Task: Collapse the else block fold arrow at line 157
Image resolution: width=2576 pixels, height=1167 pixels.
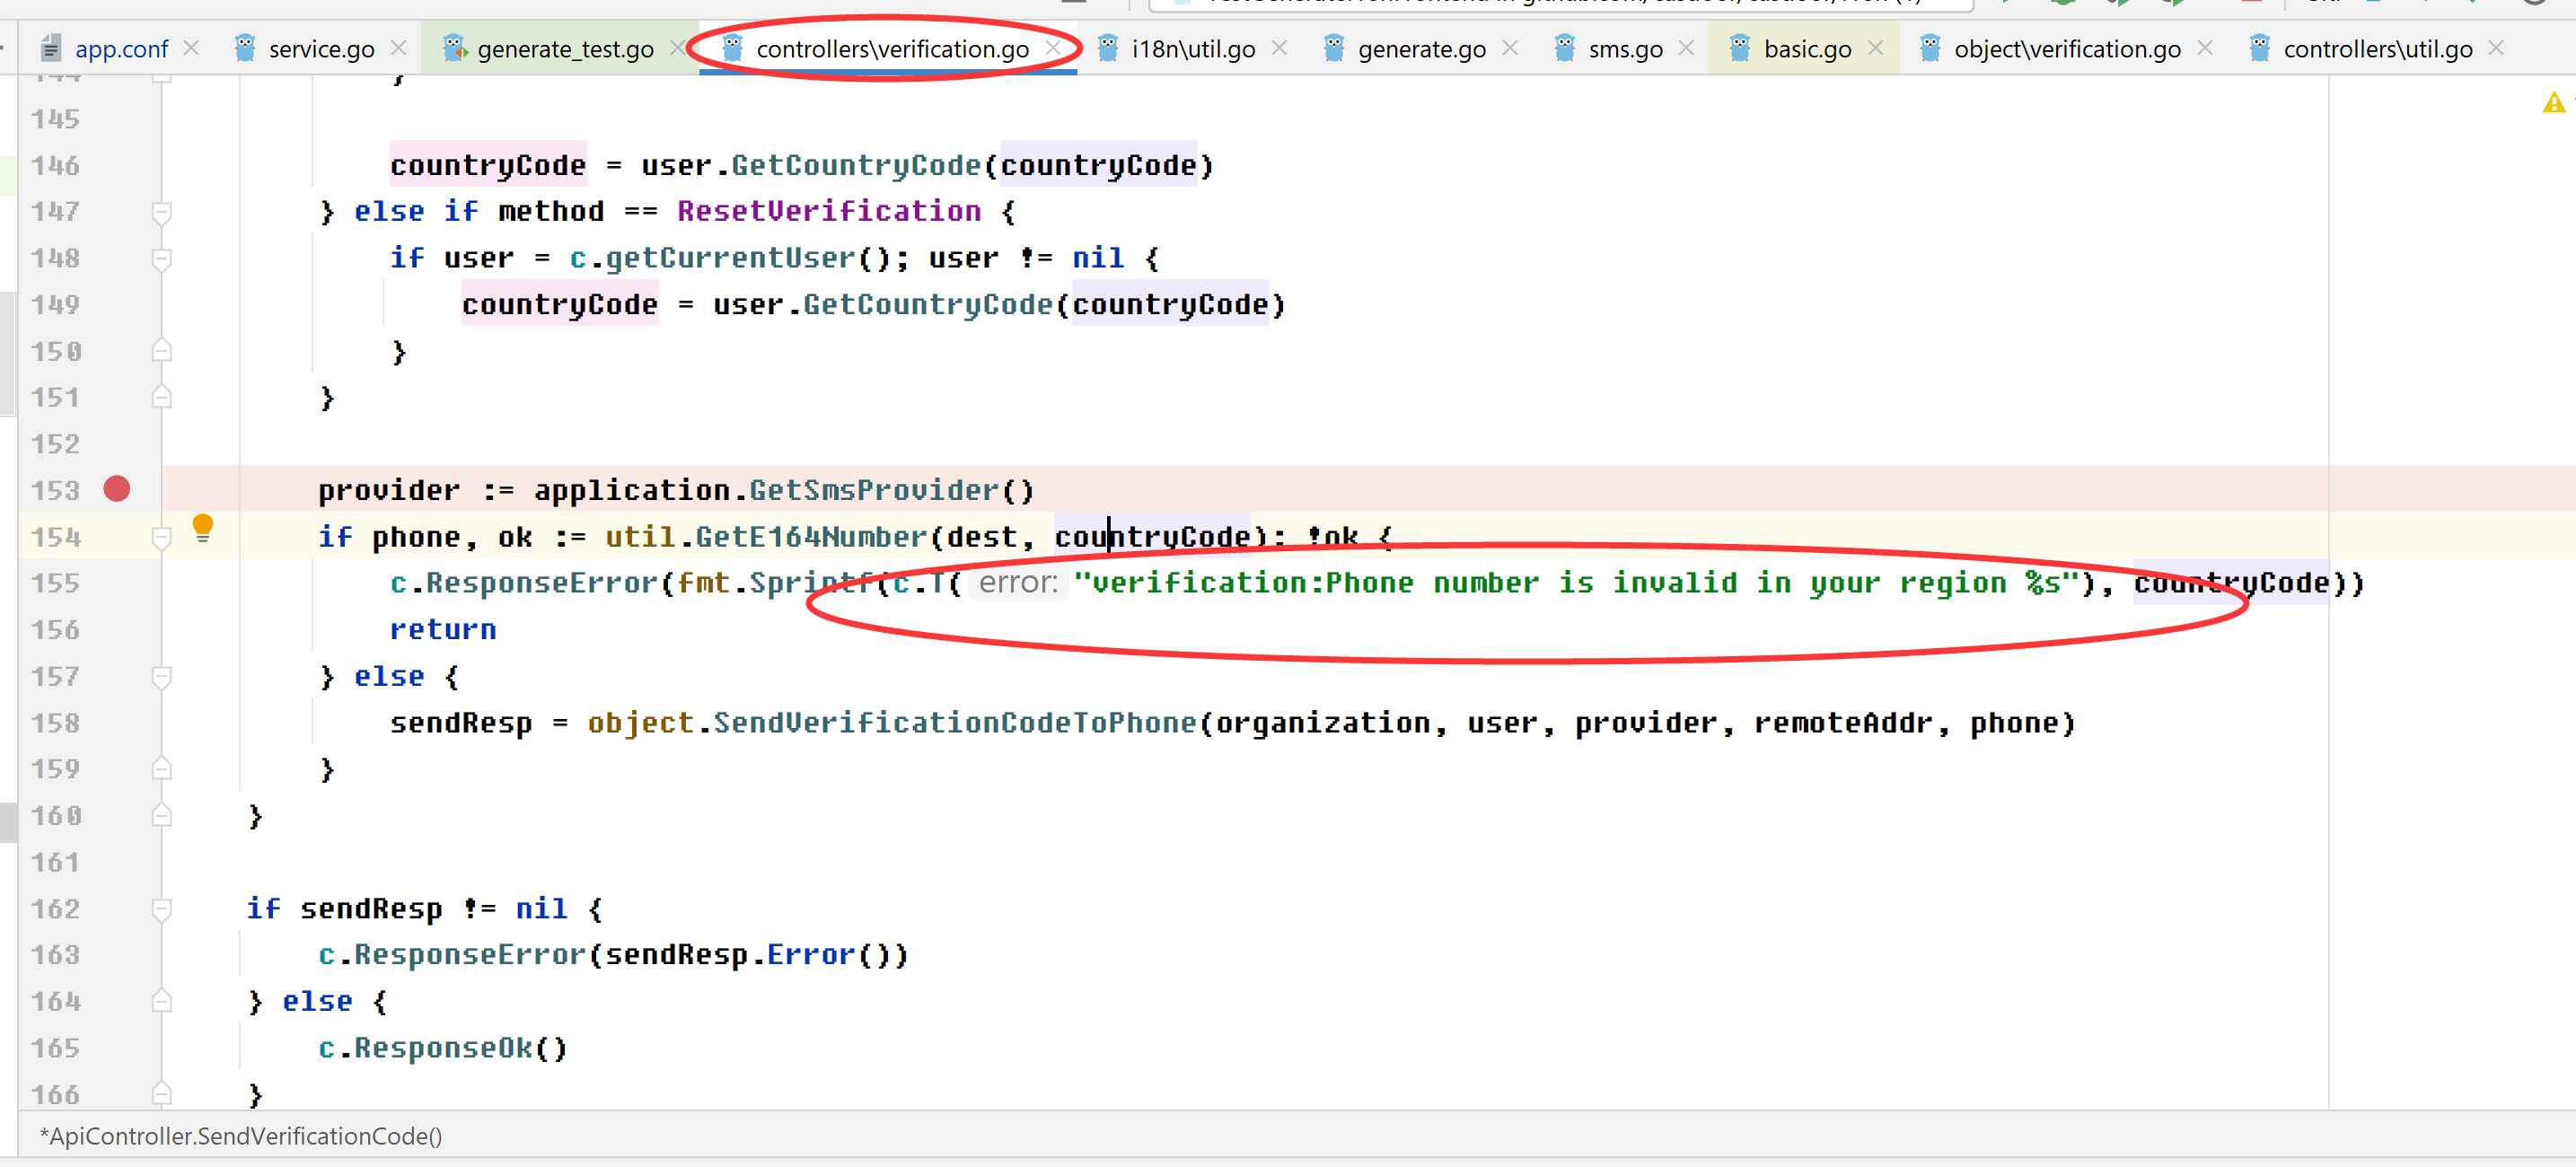Action: (x=161, y=676)
